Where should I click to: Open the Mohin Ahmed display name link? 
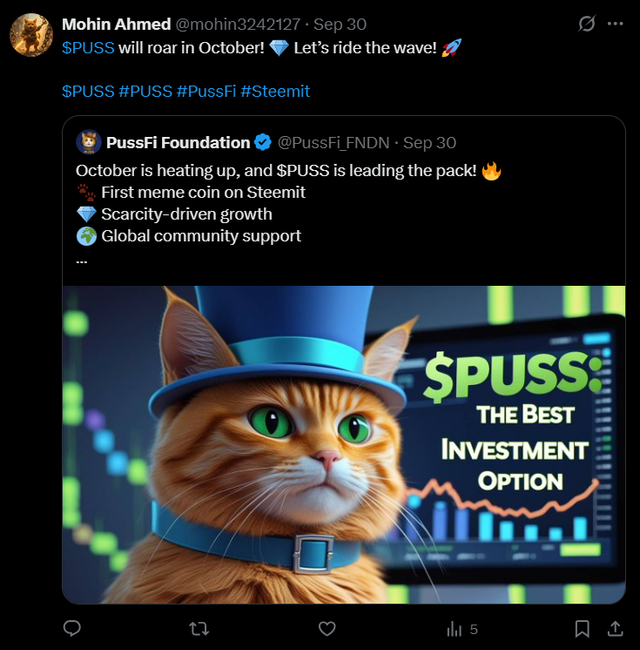click(116, 24)
